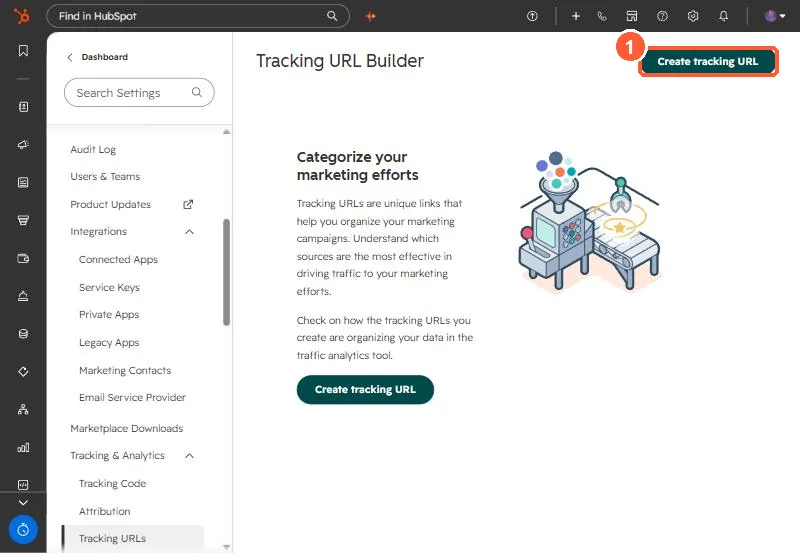Open the marketplace storefront icon

coord(632,16)
